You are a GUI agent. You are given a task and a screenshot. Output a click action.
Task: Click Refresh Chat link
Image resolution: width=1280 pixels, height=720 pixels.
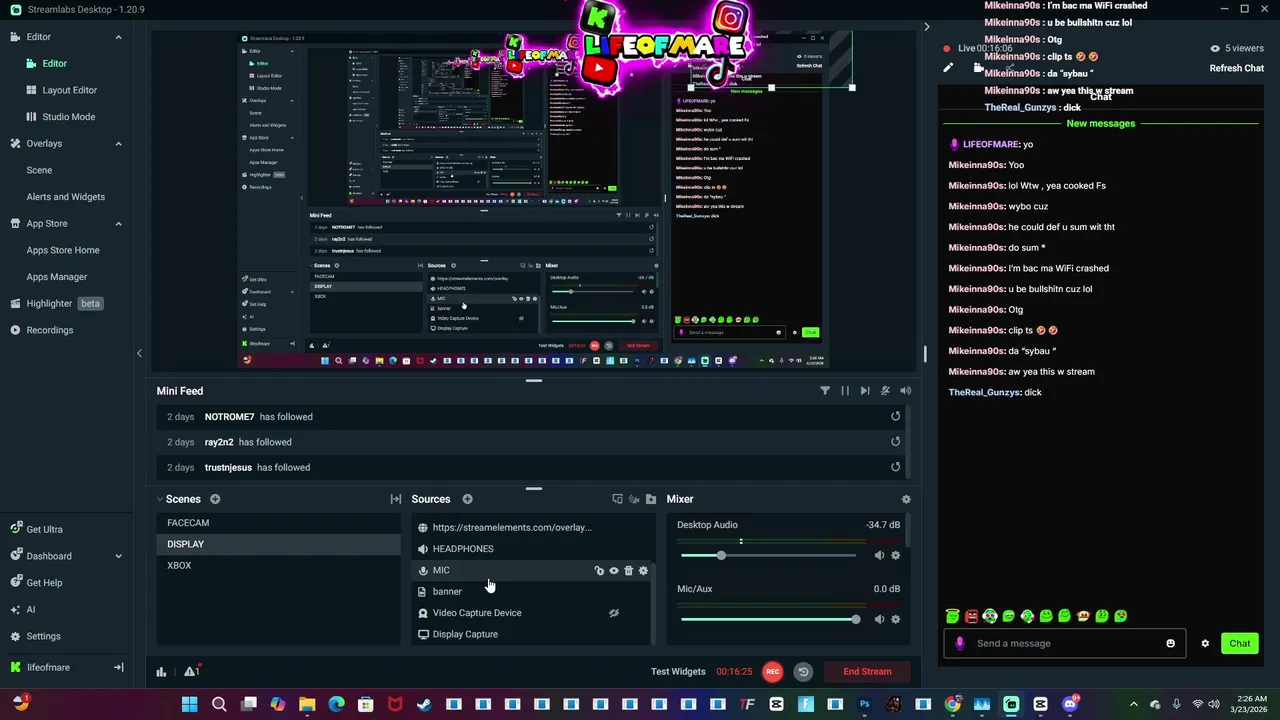[x=1237, y=68]
